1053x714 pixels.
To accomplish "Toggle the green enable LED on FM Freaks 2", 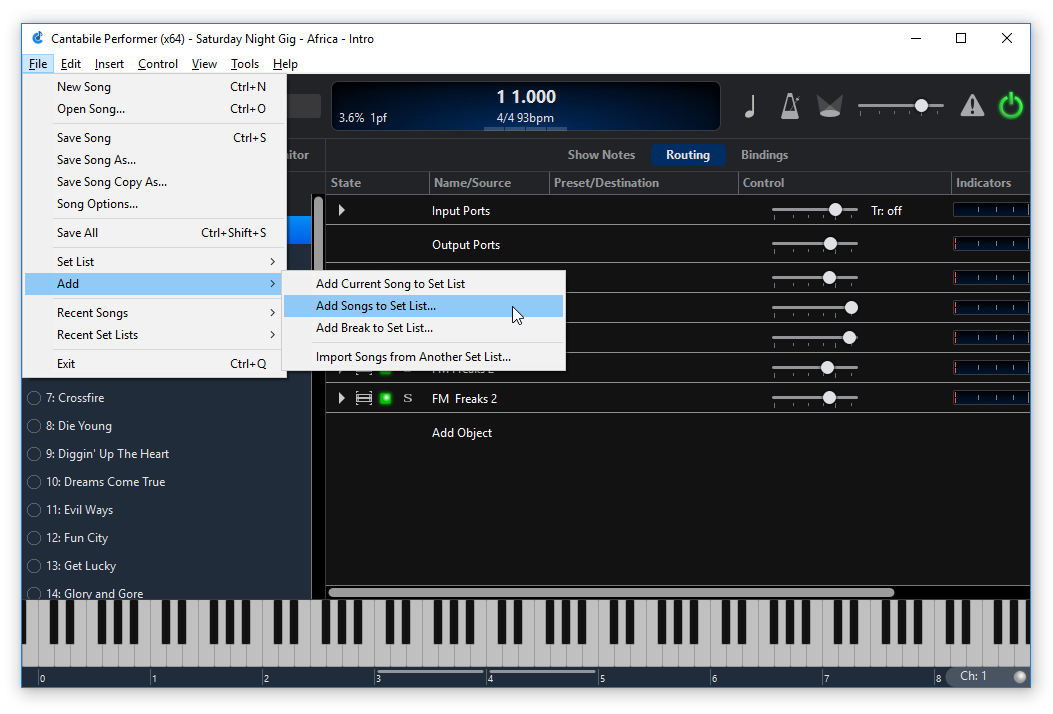I will (385, 398).
